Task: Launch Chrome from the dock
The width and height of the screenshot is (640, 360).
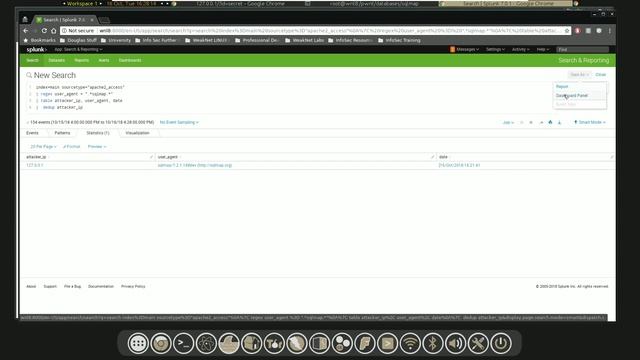Action: 161,343
